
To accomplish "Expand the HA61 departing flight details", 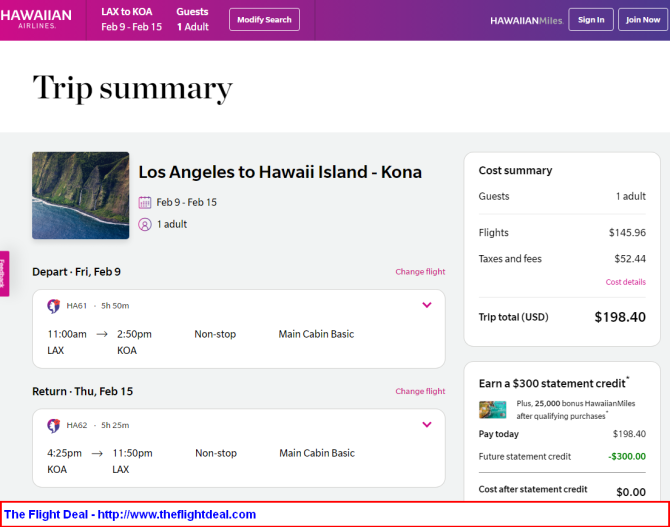I will point(426,305).
